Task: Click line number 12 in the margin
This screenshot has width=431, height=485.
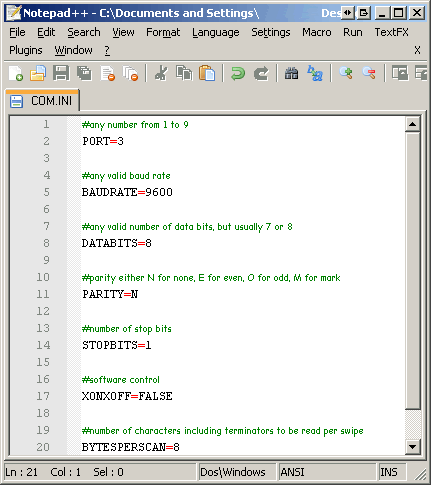Action: point(43,311)
